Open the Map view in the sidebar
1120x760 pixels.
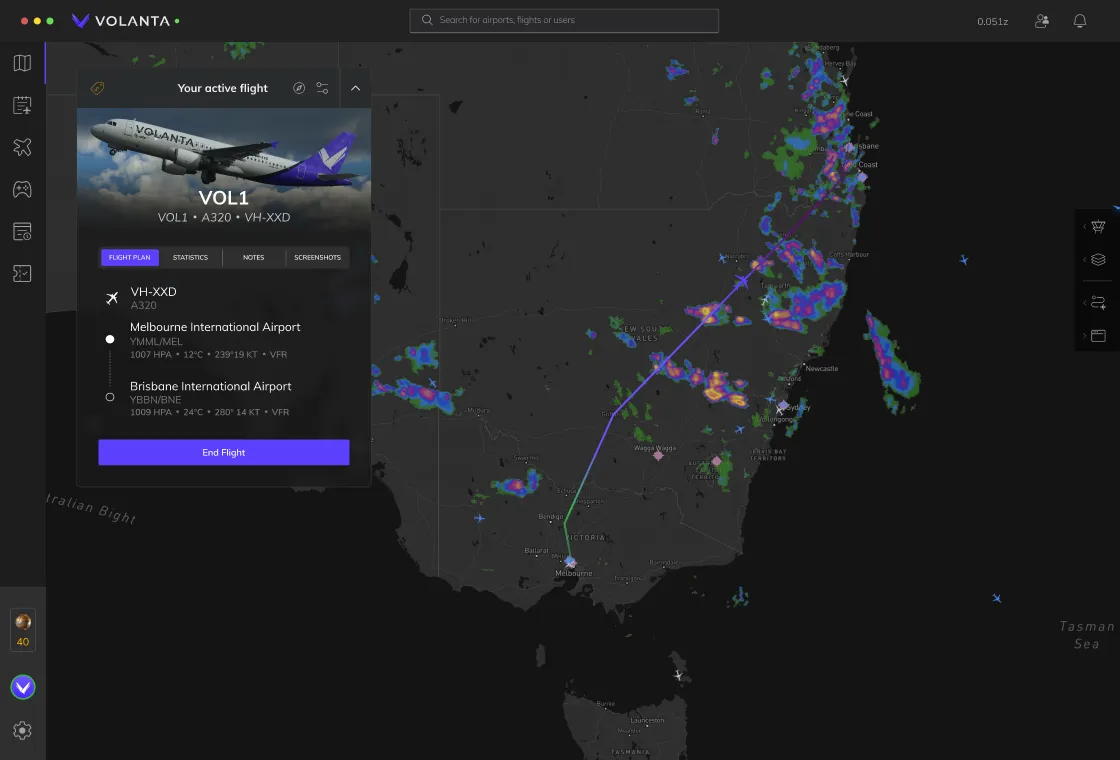22,62
